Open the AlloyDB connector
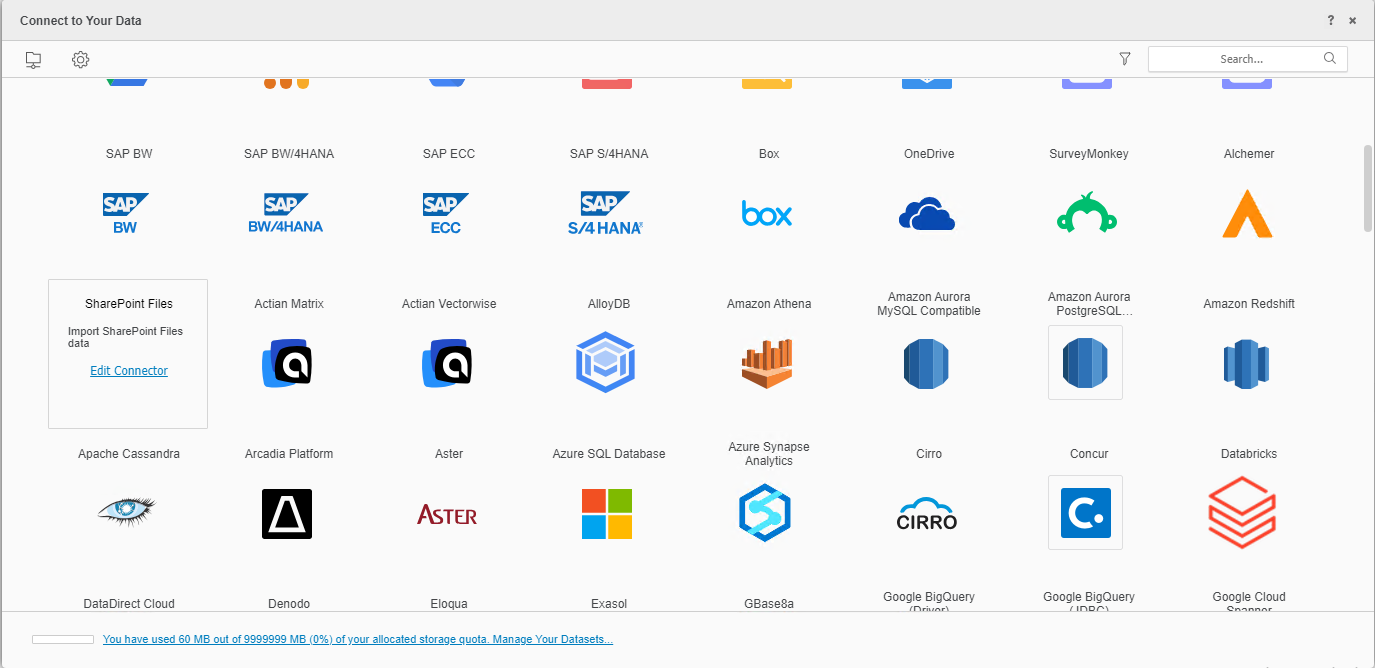This screenshot has width=1375, height=668. pyautogui.click(x=607, y=362)
